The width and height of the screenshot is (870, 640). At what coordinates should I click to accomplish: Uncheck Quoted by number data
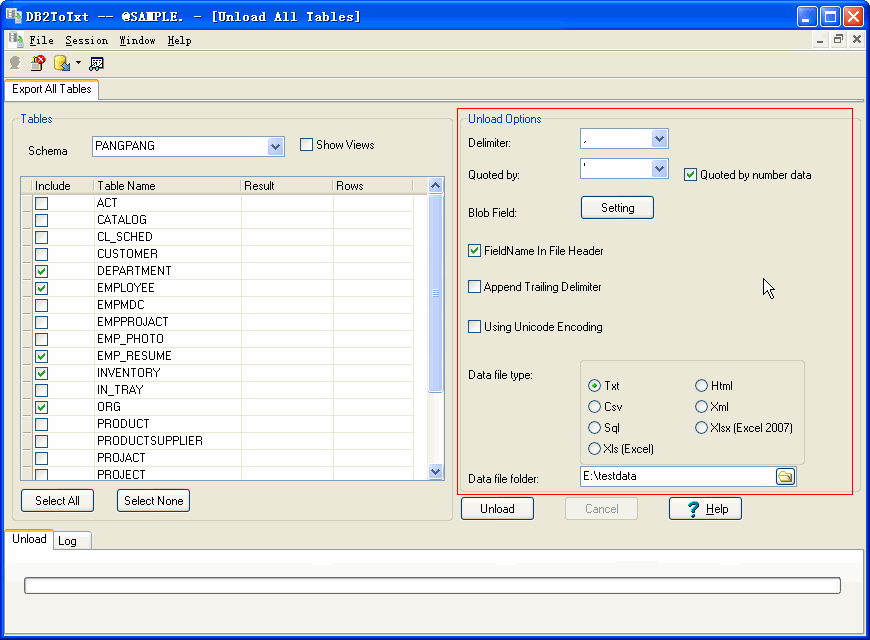(x=690, y=175)
